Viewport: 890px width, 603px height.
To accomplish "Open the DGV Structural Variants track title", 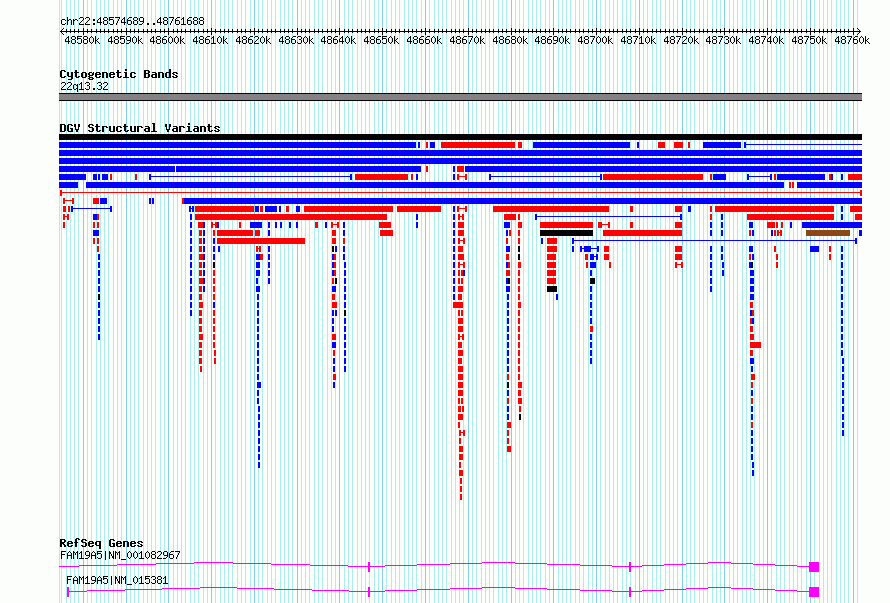I will (x=140, y=128).
